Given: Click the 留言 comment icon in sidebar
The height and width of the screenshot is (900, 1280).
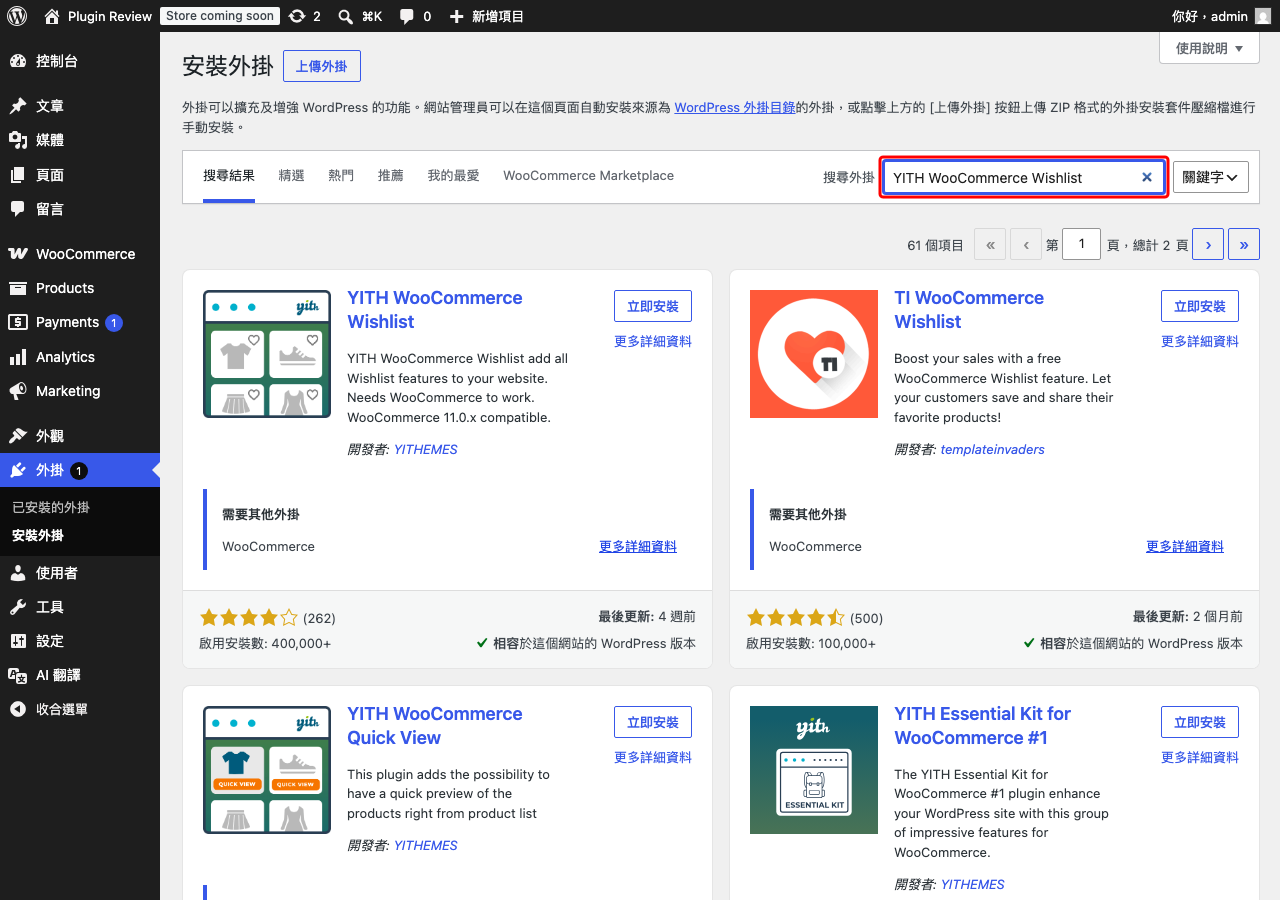Looking at the screenshot, I should [18, 209].
